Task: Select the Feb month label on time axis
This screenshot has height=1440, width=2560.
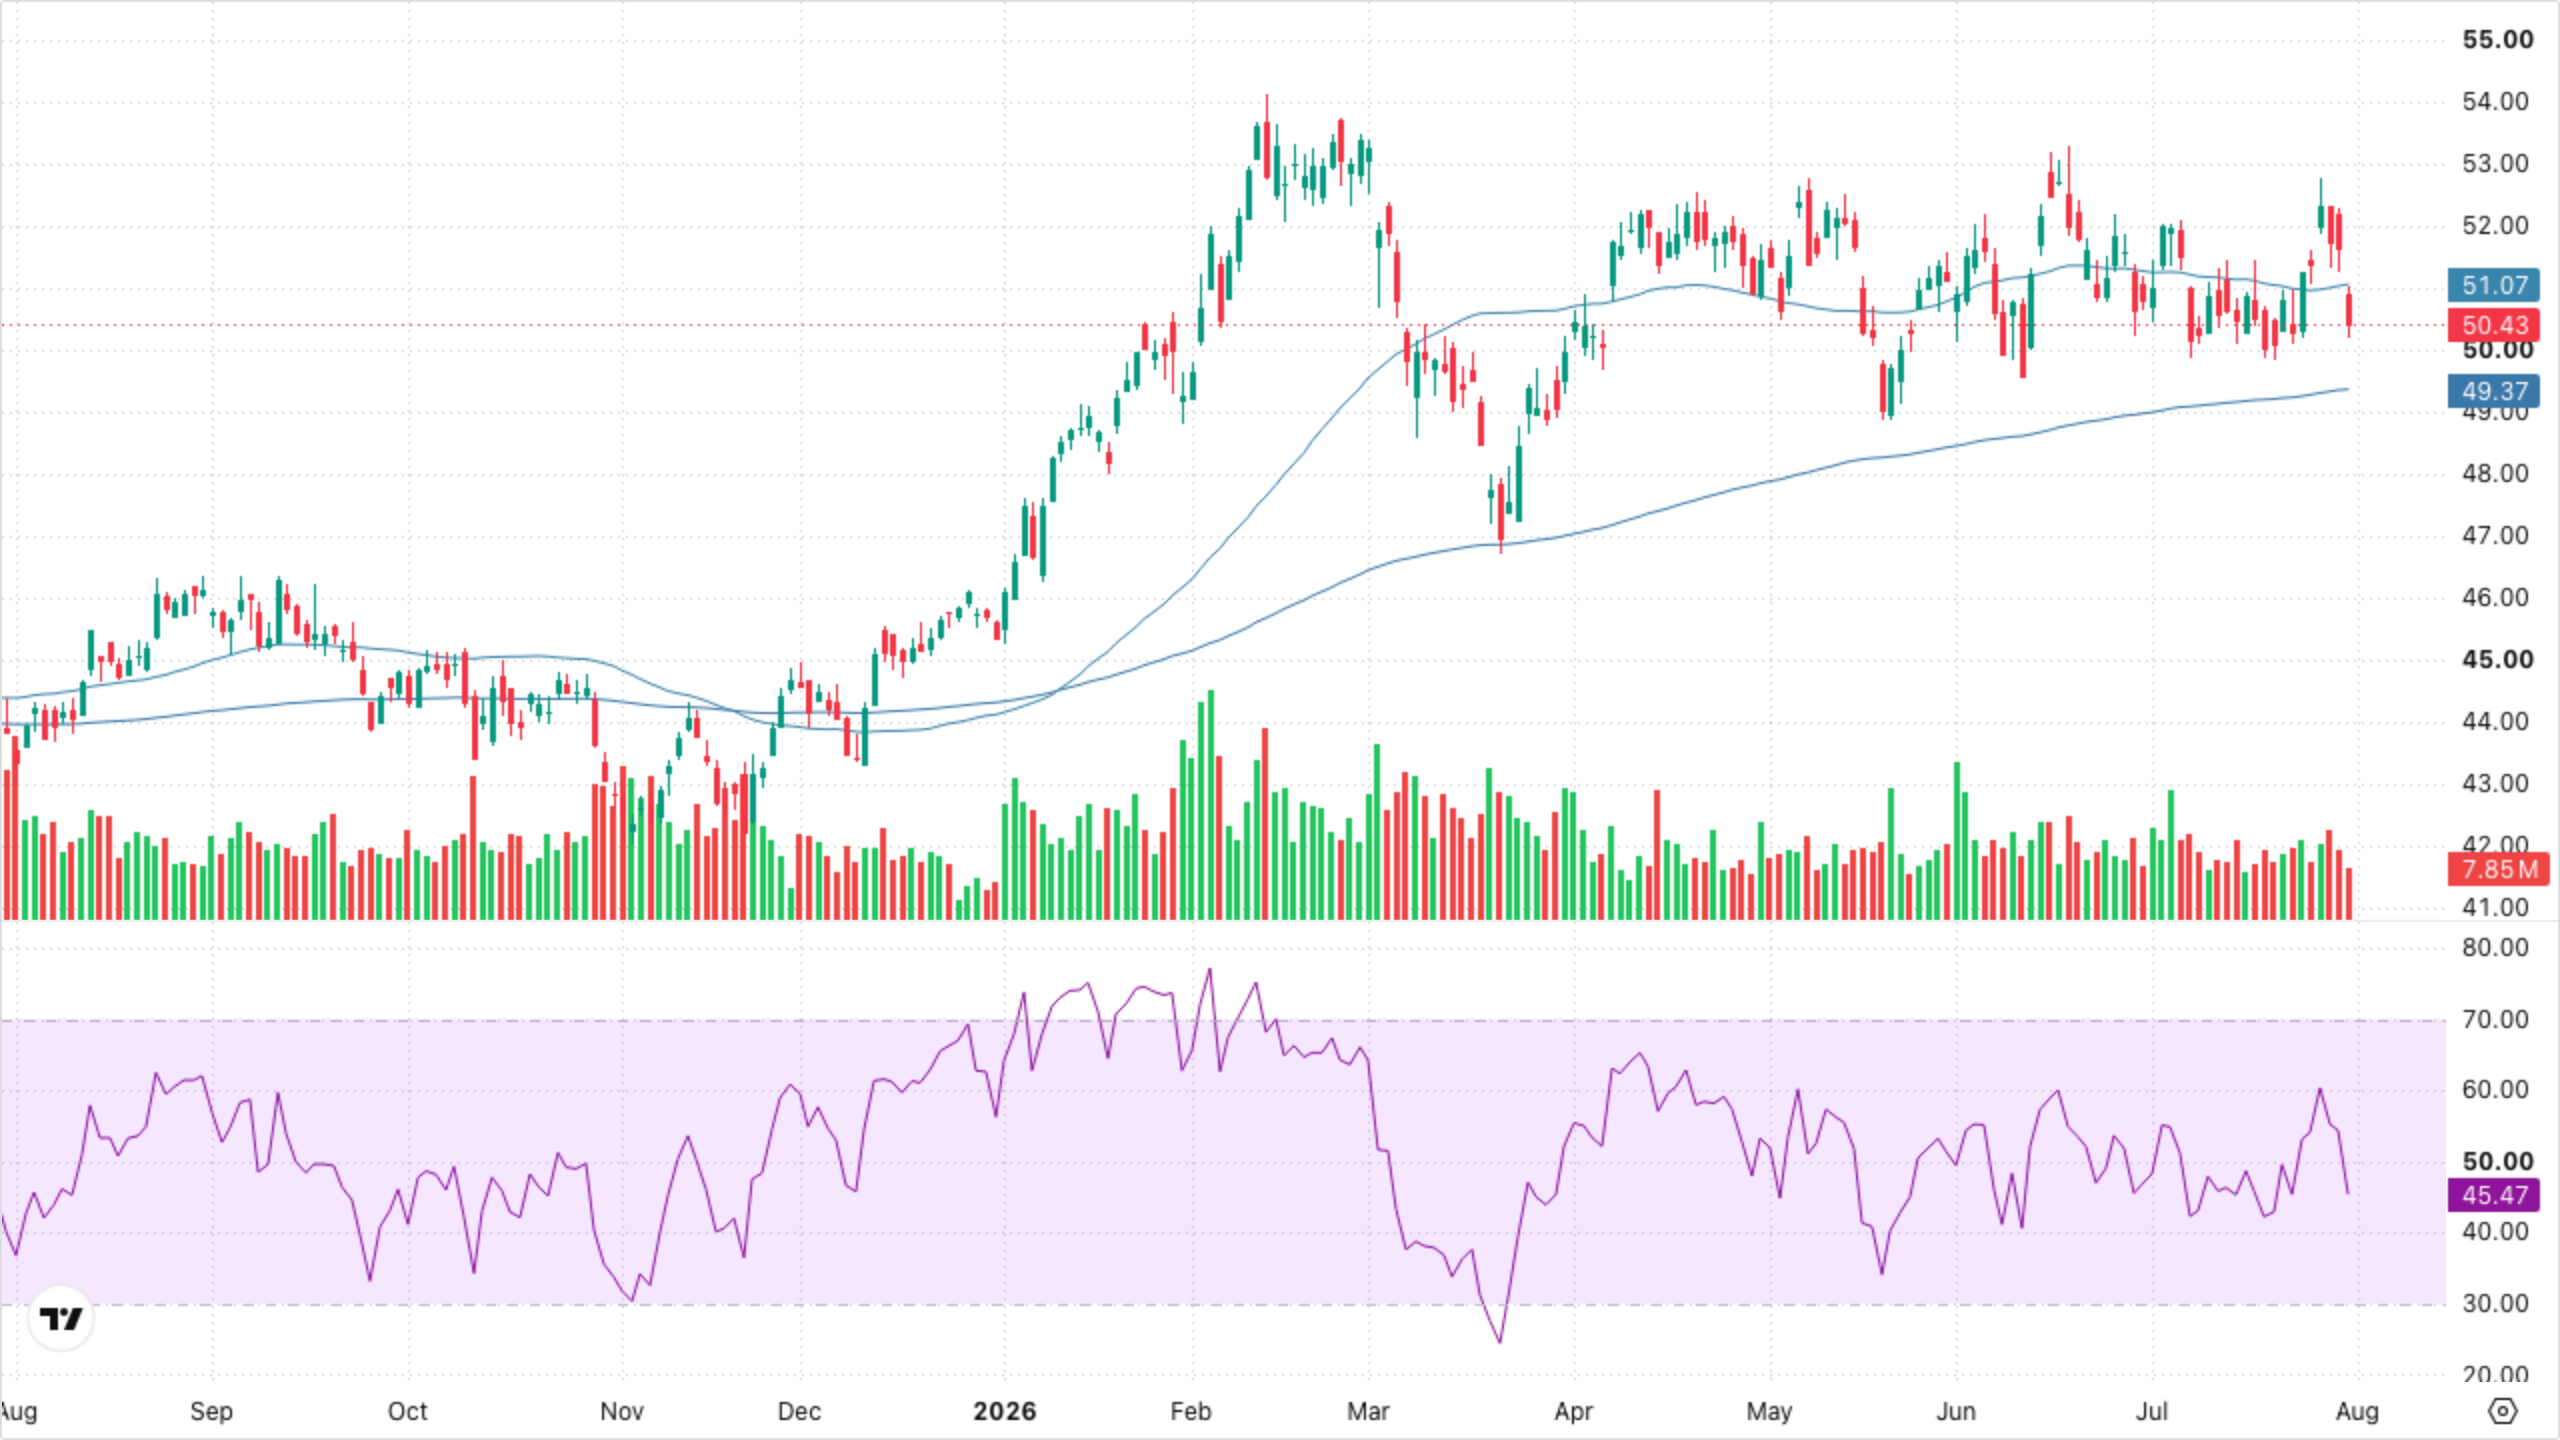Action: coord(1190,1411)
